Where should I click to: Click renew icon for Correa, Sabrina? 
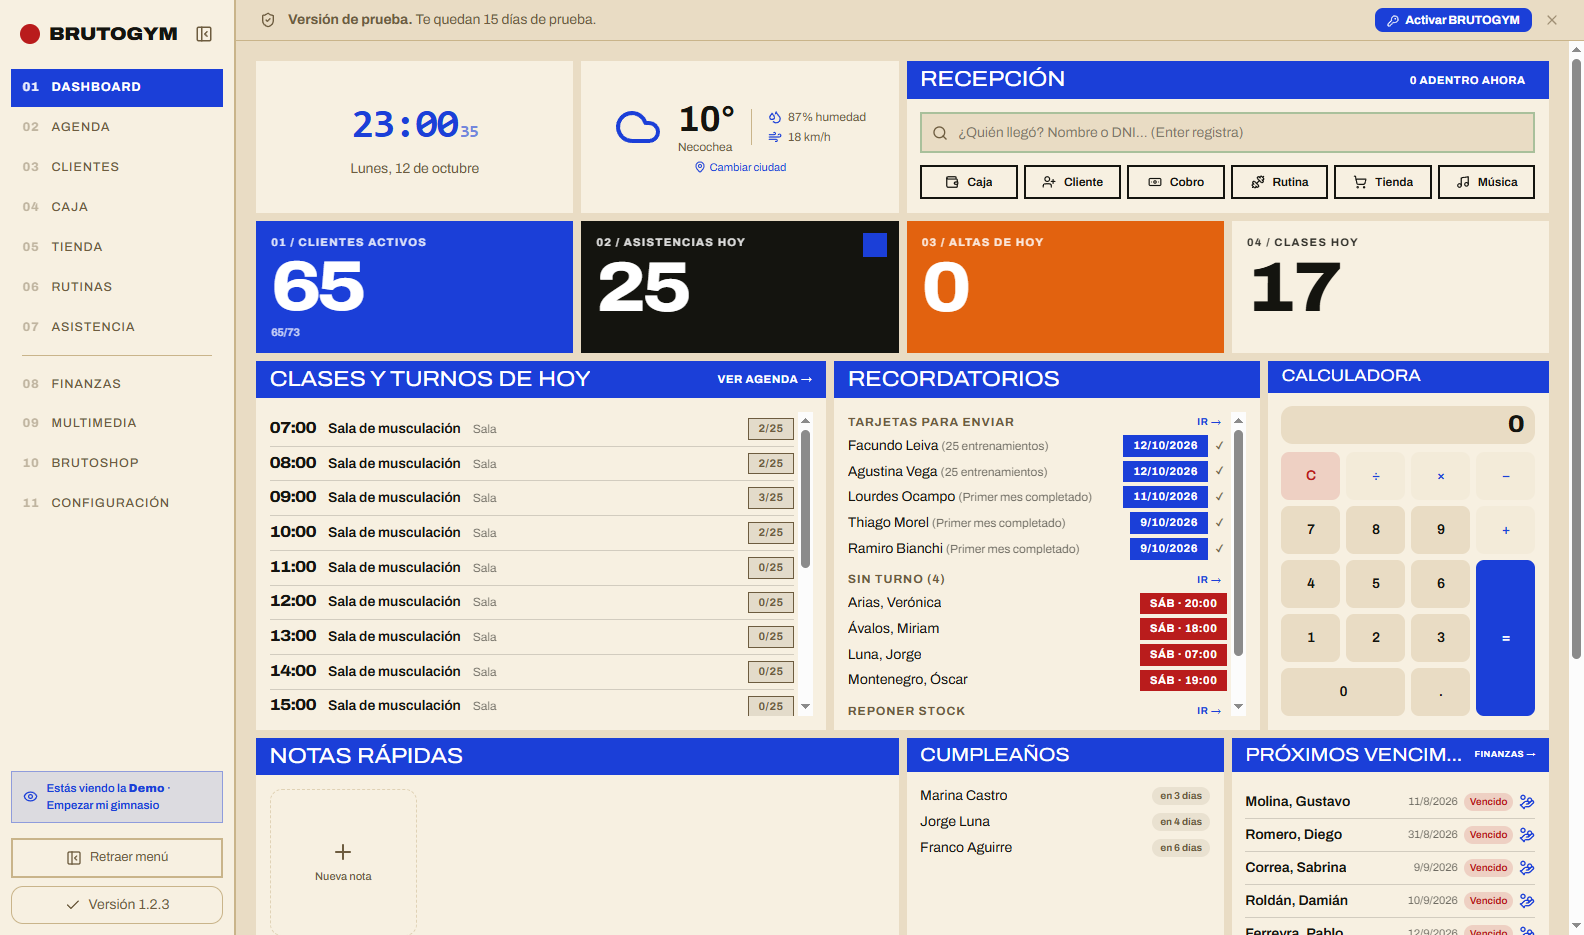[x=1527, y=868]
